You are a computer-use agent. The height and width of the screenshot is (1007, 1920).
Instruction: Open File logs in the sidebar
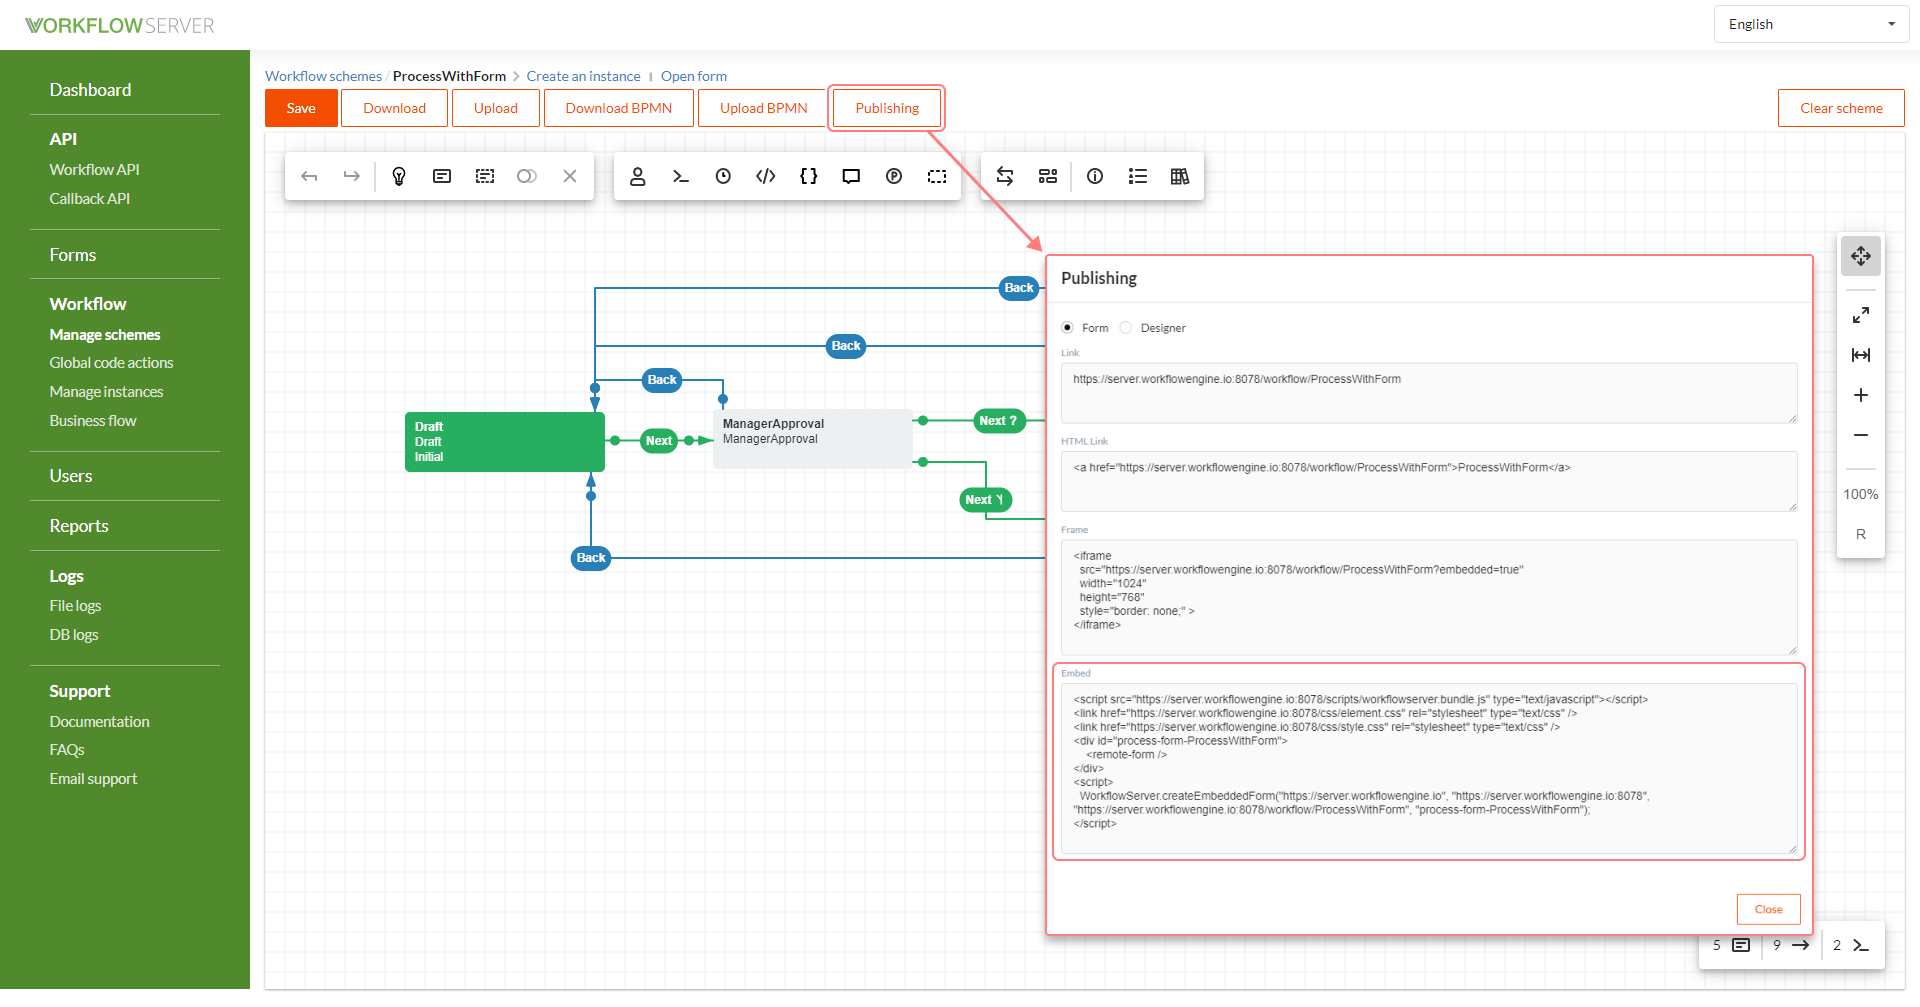76,606
